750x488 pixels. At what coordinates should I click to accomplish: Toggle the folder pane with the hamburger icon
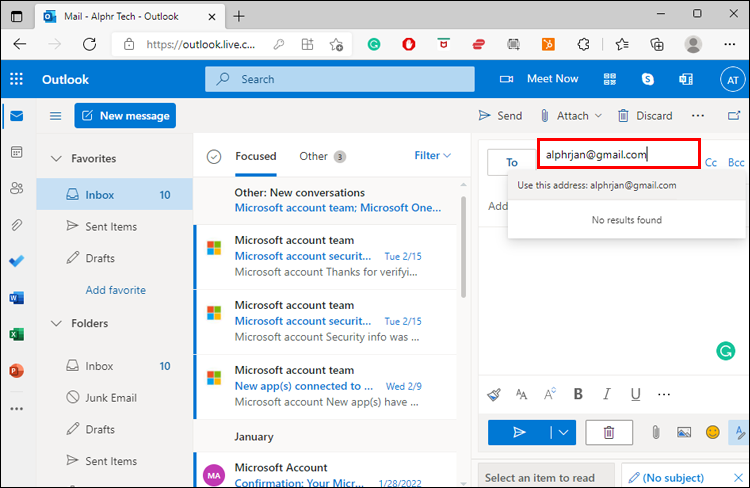(x=55, y=116)
